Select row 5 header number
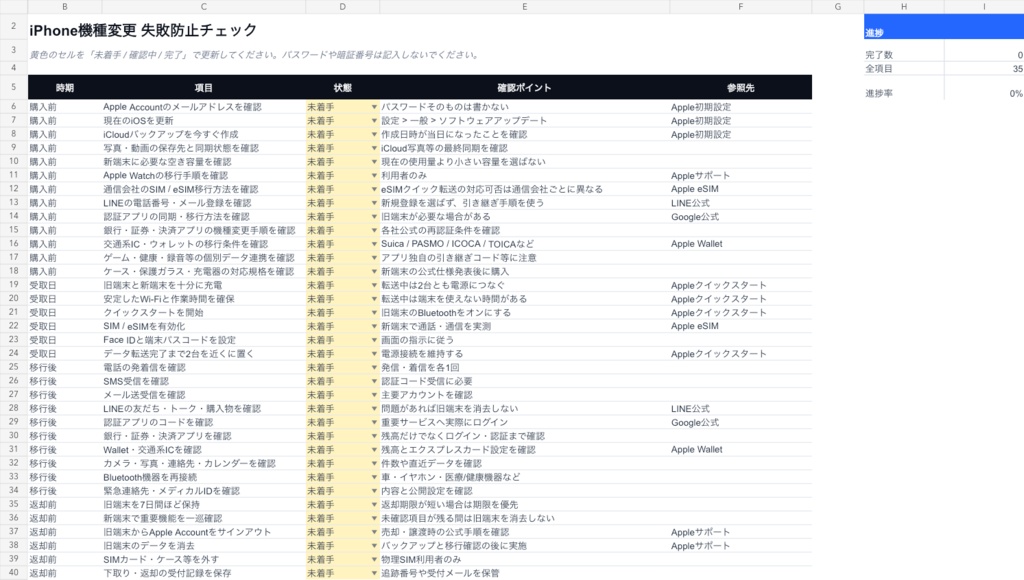Image resolution: width=1024 pixels, height=580 pixels. pyautogui.click(x=14, y=87)
